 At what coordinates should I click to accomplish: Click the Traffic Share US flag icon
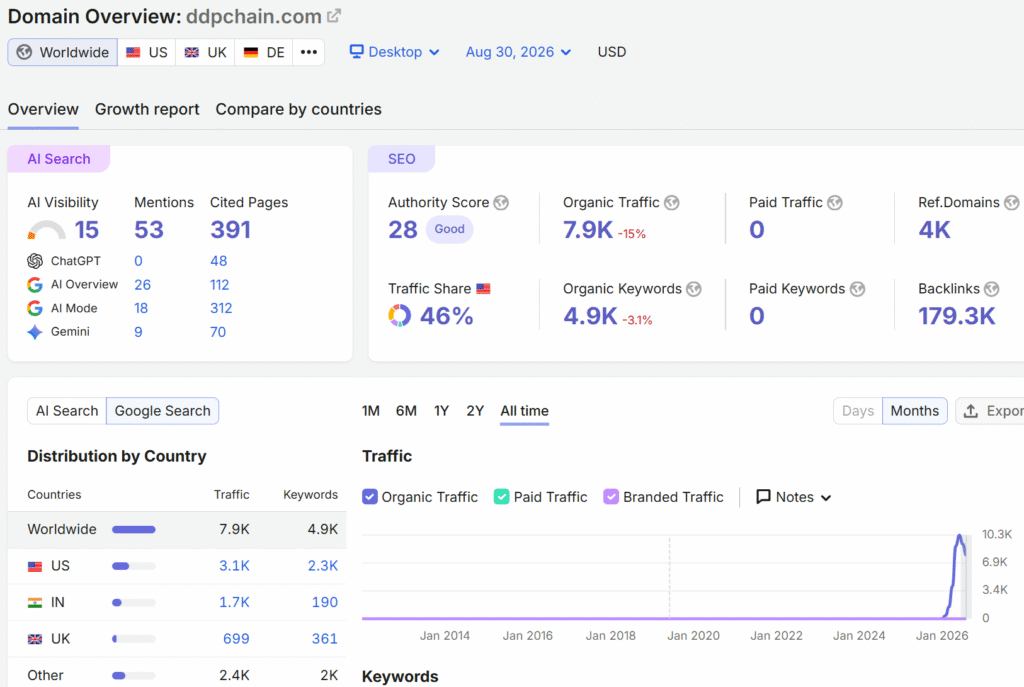point(483,289)
